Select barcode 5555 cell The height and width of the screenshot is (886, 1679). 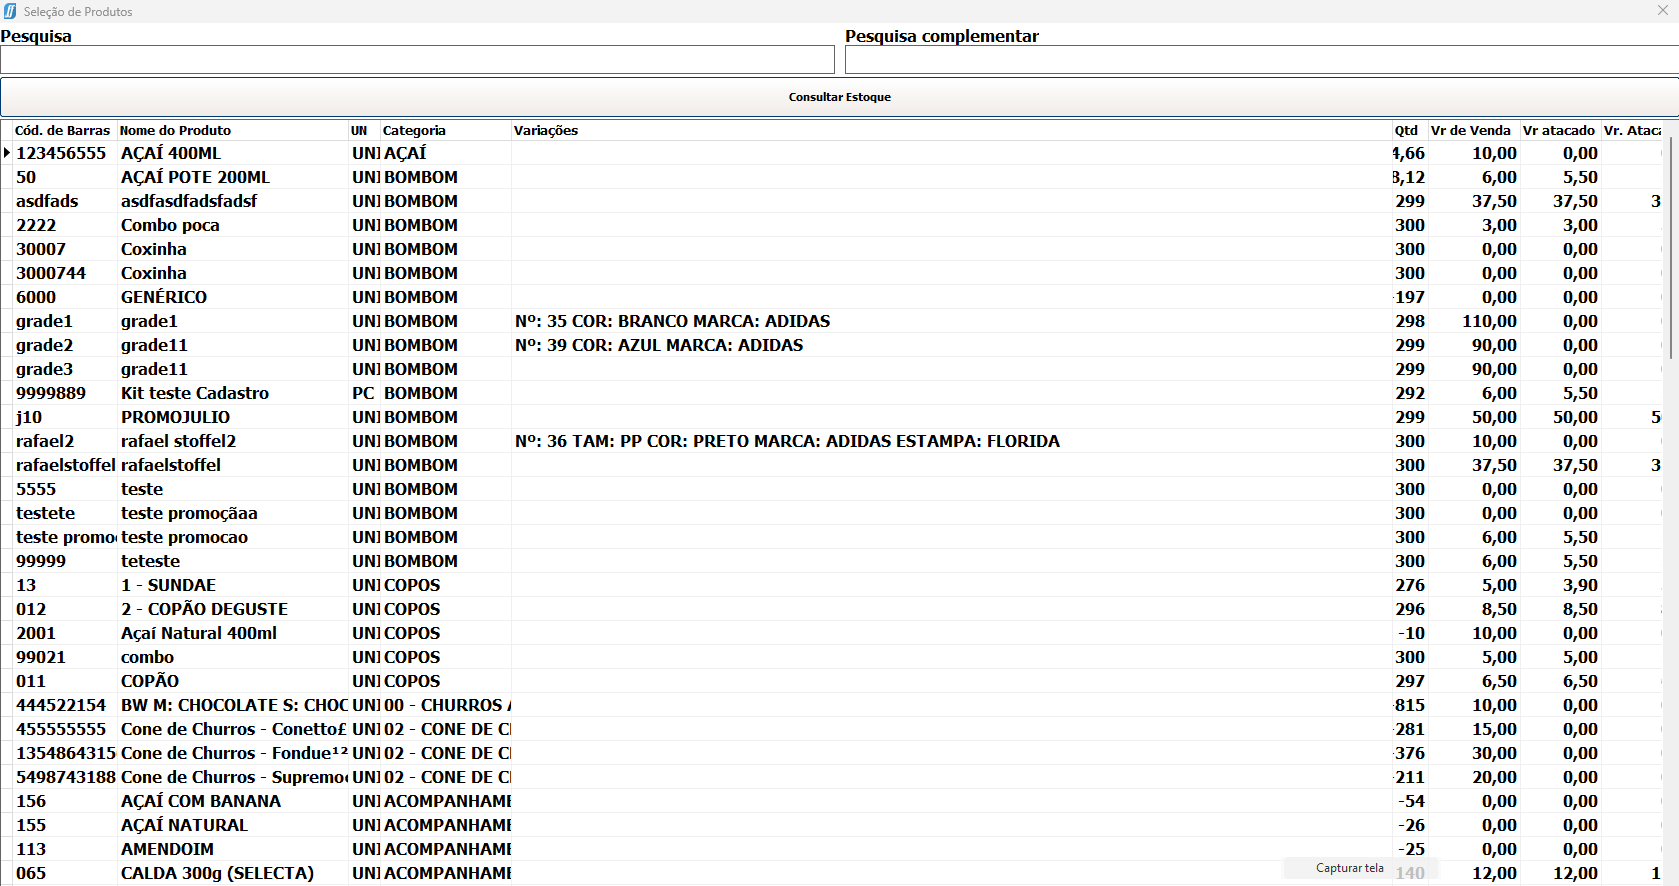(x=36, y=489)
